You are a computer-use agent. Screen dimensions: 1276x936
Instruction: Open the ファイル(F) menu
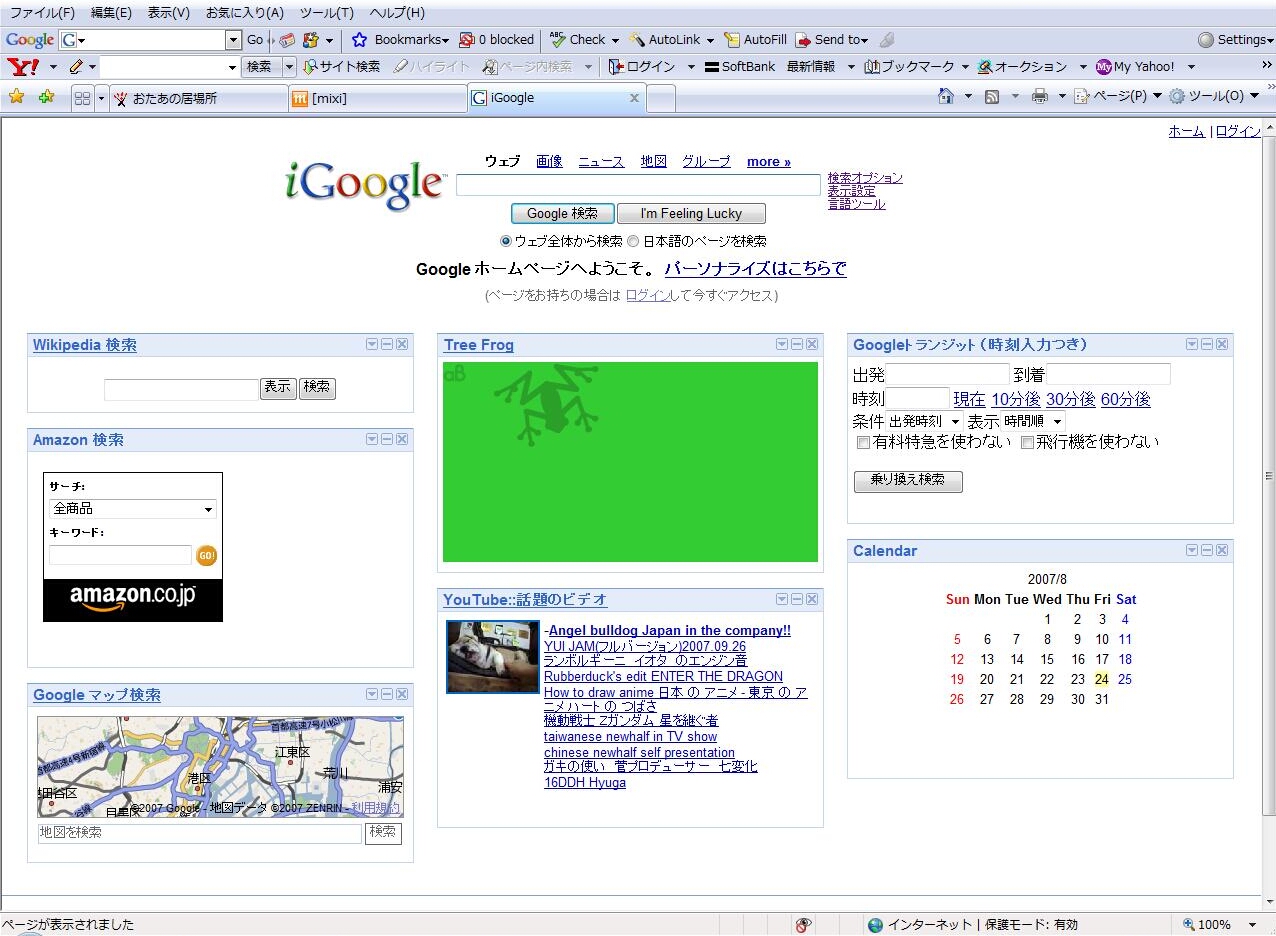pos(42,13)
